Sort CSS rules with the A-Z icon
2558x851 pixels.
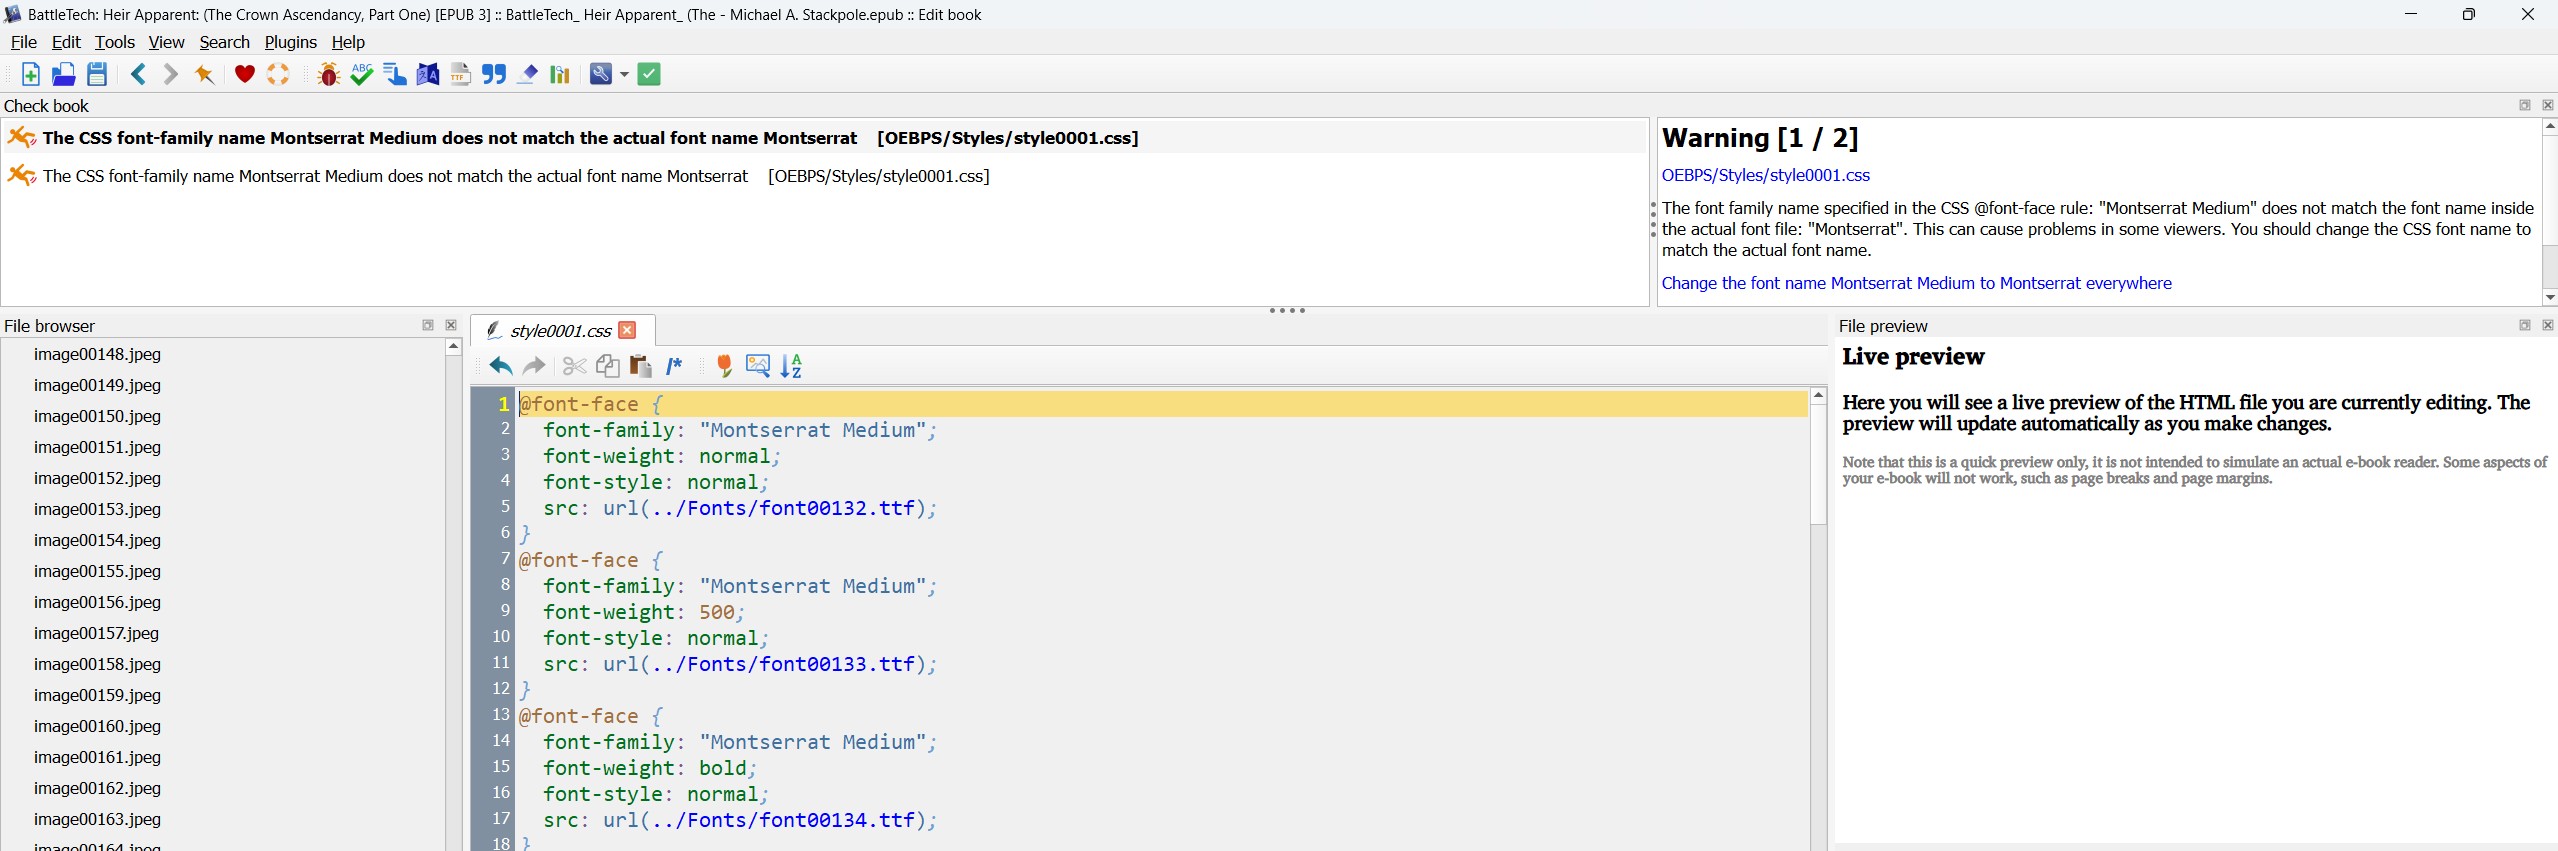tap(791, 366)
